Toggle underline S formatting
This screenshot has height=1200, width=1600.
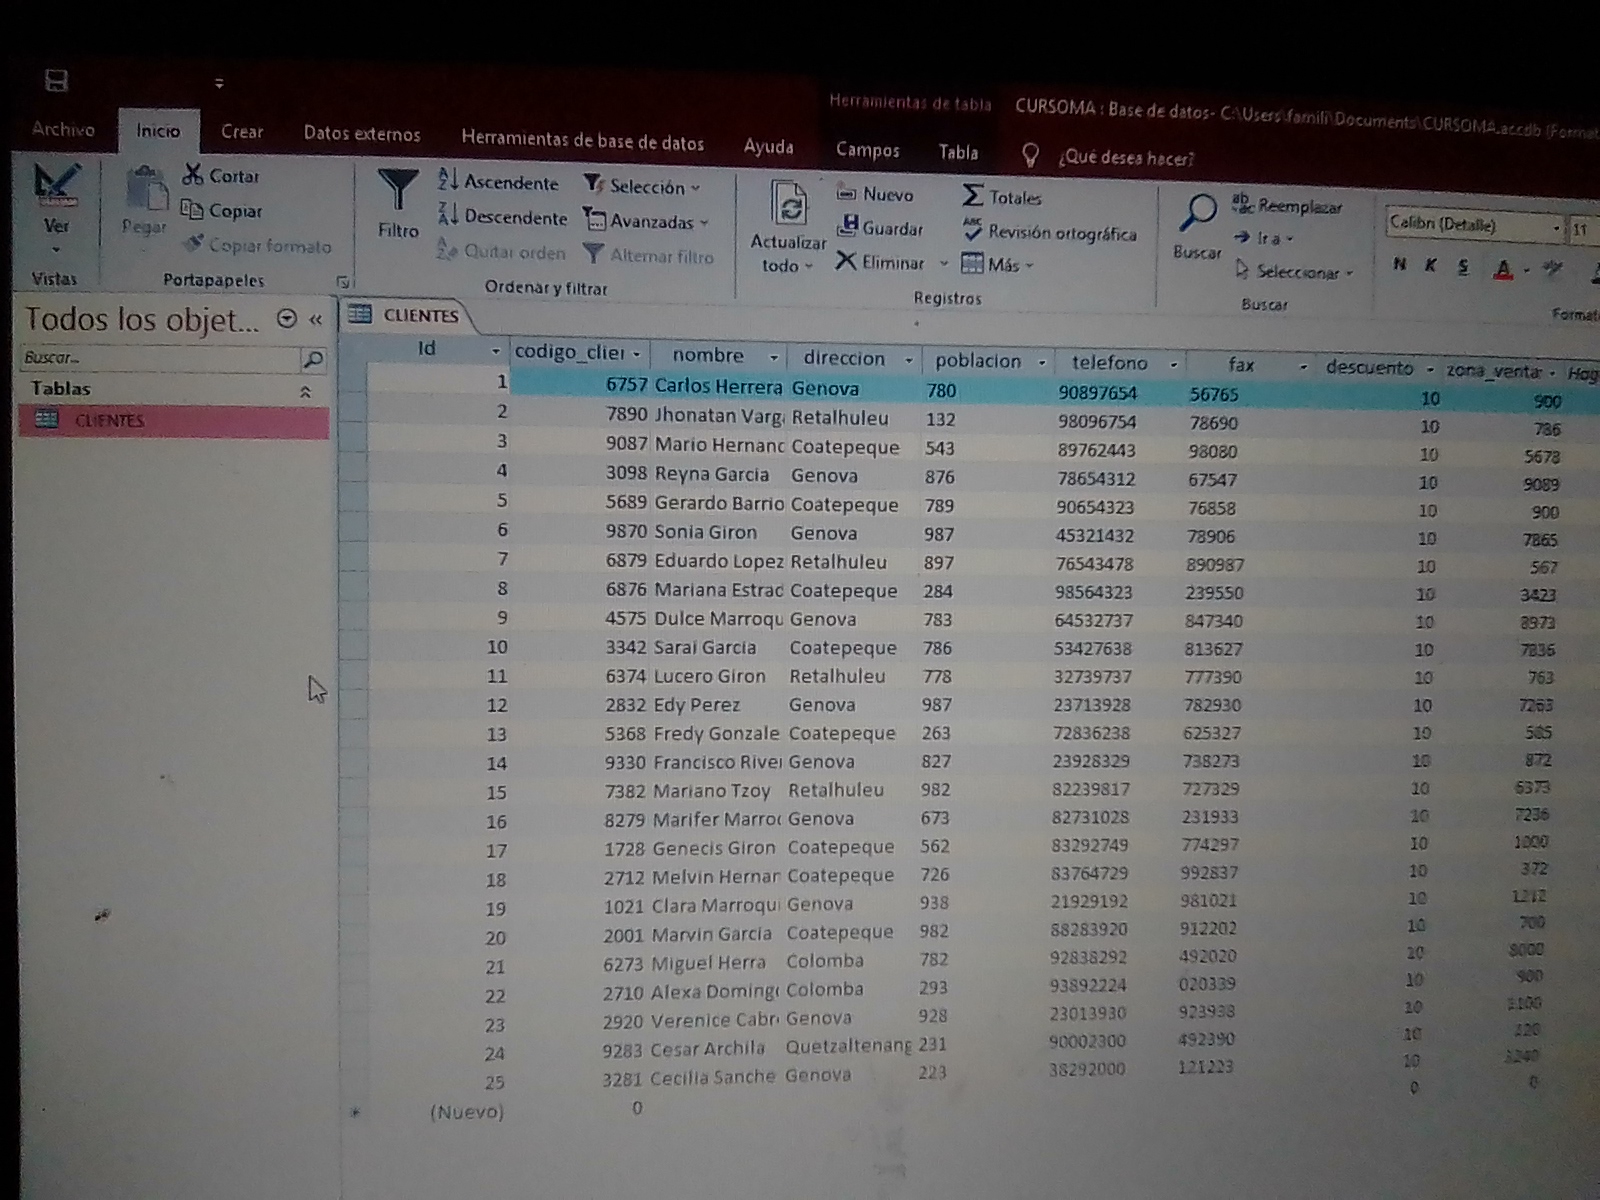pos(1463,266)
